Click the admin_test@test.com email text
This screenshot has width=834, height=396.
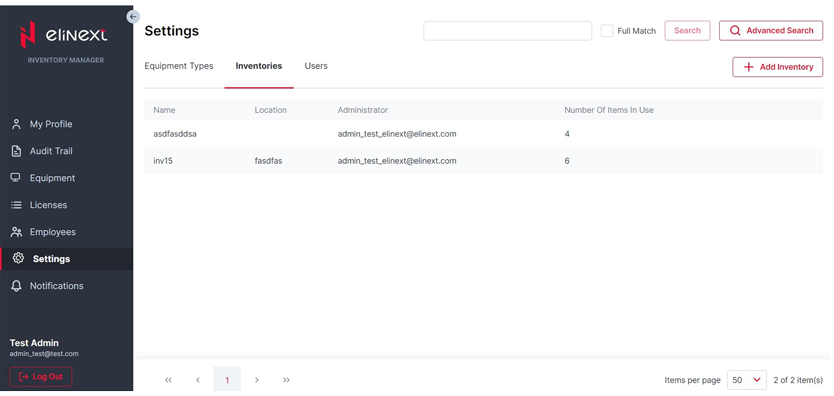tap(44, 353)
